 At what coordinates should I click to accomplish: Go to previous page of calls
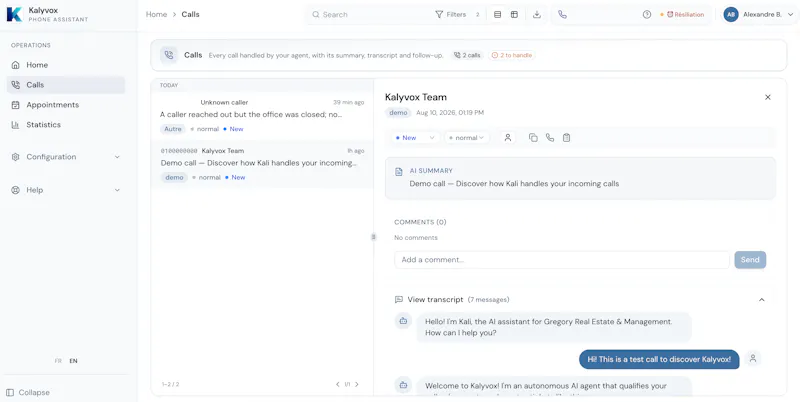[338, 384]
